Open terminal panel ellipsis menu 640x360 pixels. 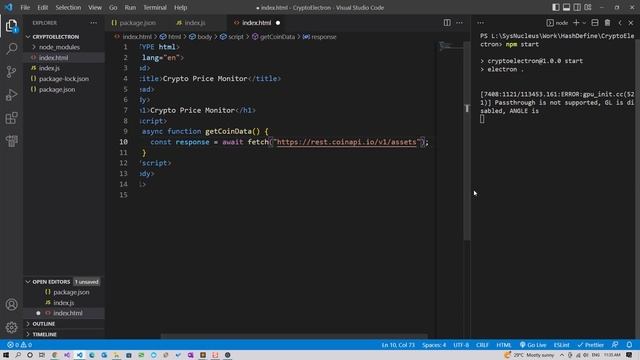click(x=480, y=23)
